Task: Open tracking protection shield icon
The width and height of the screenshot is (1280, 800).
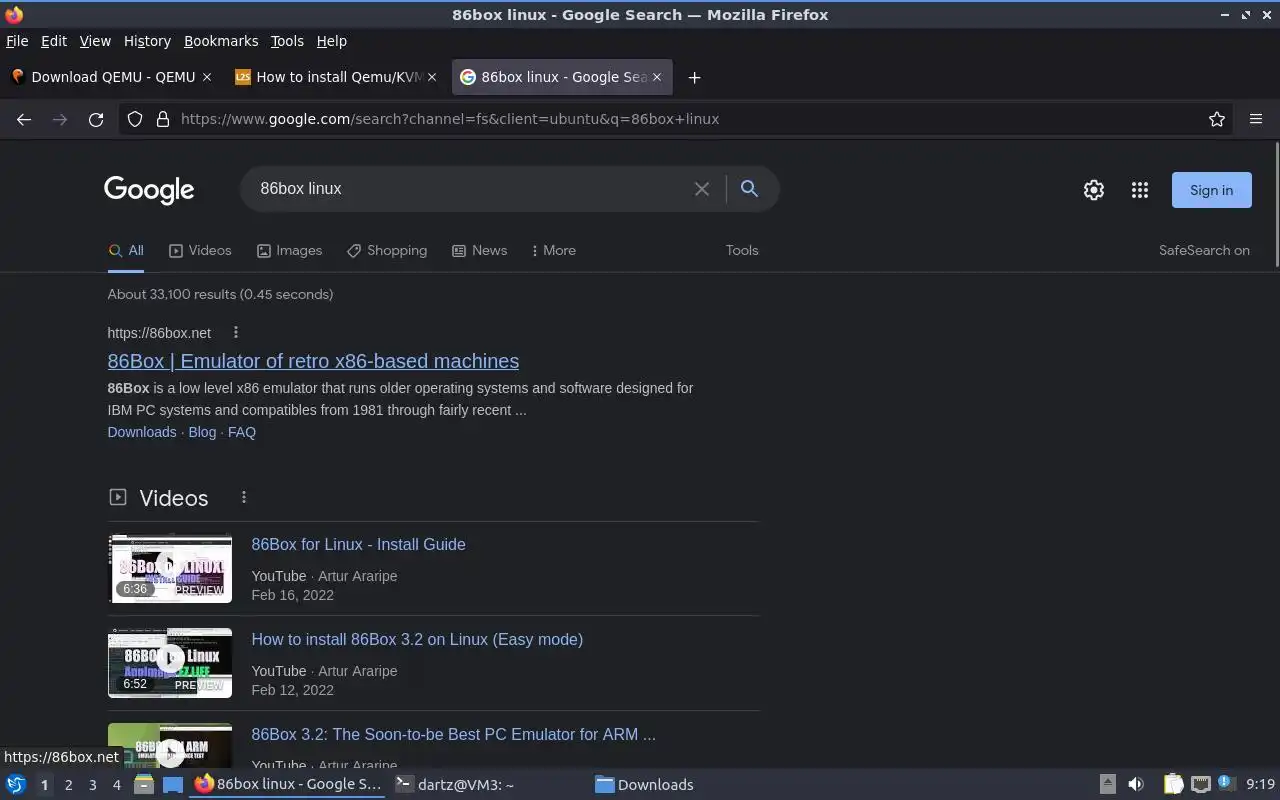Action: pyautogui.click(x=135, y=119)
